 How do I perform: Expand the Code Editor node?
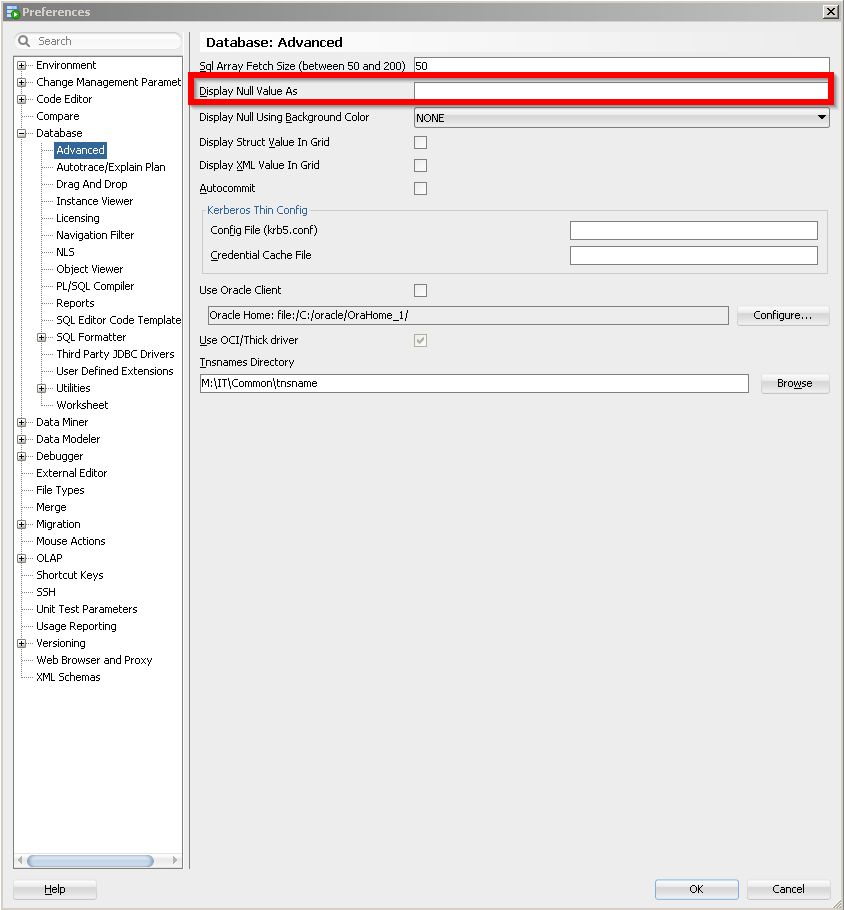pos(21,99)
